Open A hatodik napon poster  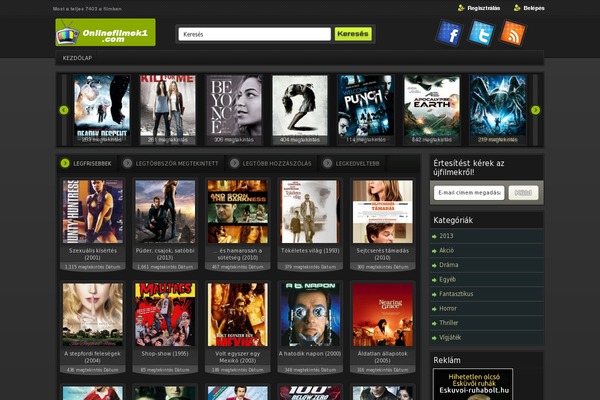click(x=310, y=315)
